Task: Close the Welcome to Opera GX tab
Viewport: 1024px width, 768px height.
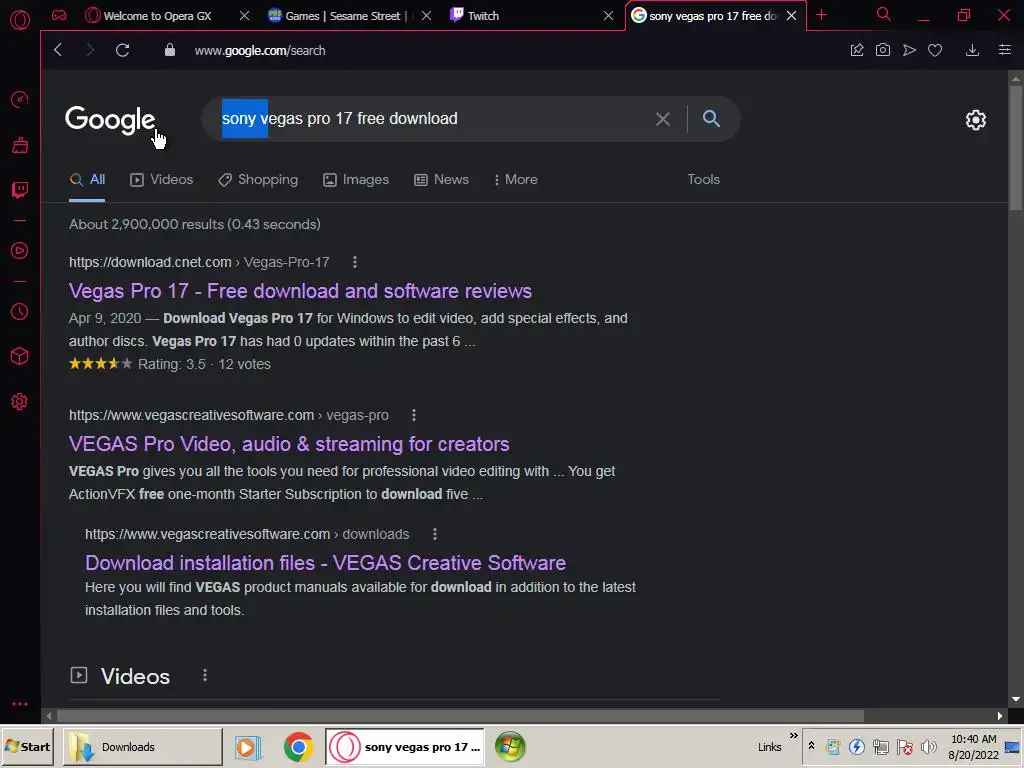Action: 244,15
